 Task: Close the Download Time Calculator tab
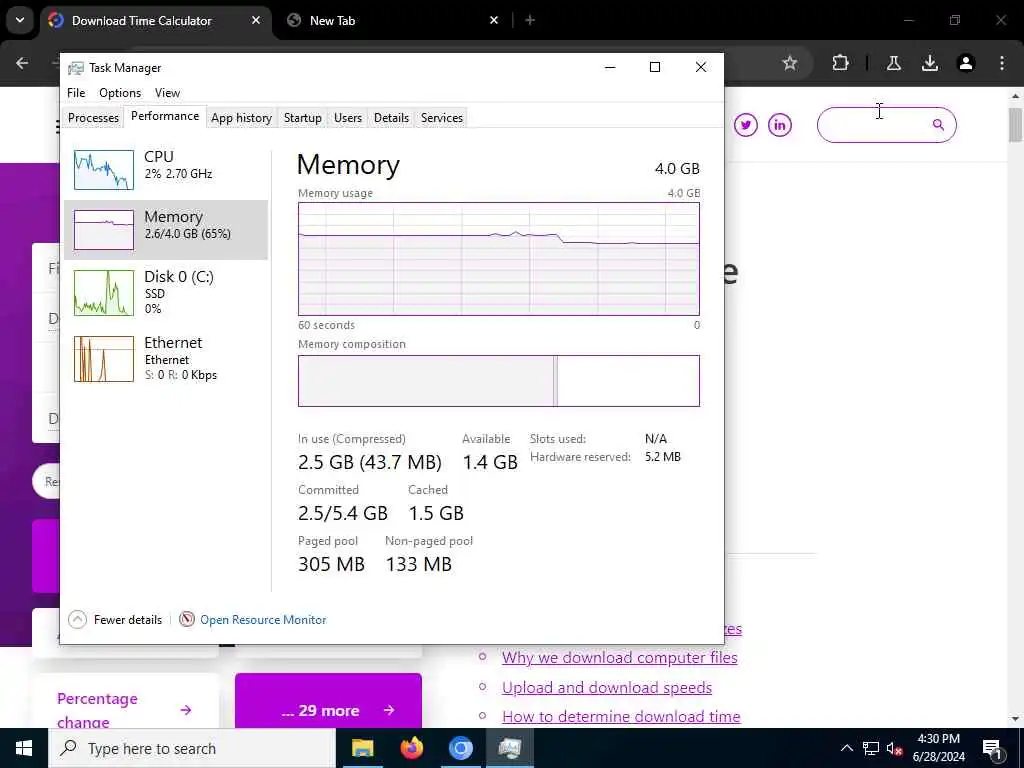256,20
